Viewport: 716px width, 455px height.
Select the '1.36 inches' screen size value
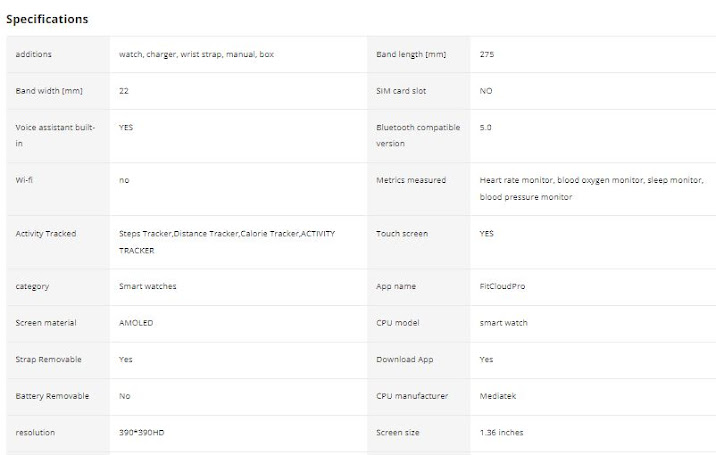pyautogui.click(x=502, y=432)
